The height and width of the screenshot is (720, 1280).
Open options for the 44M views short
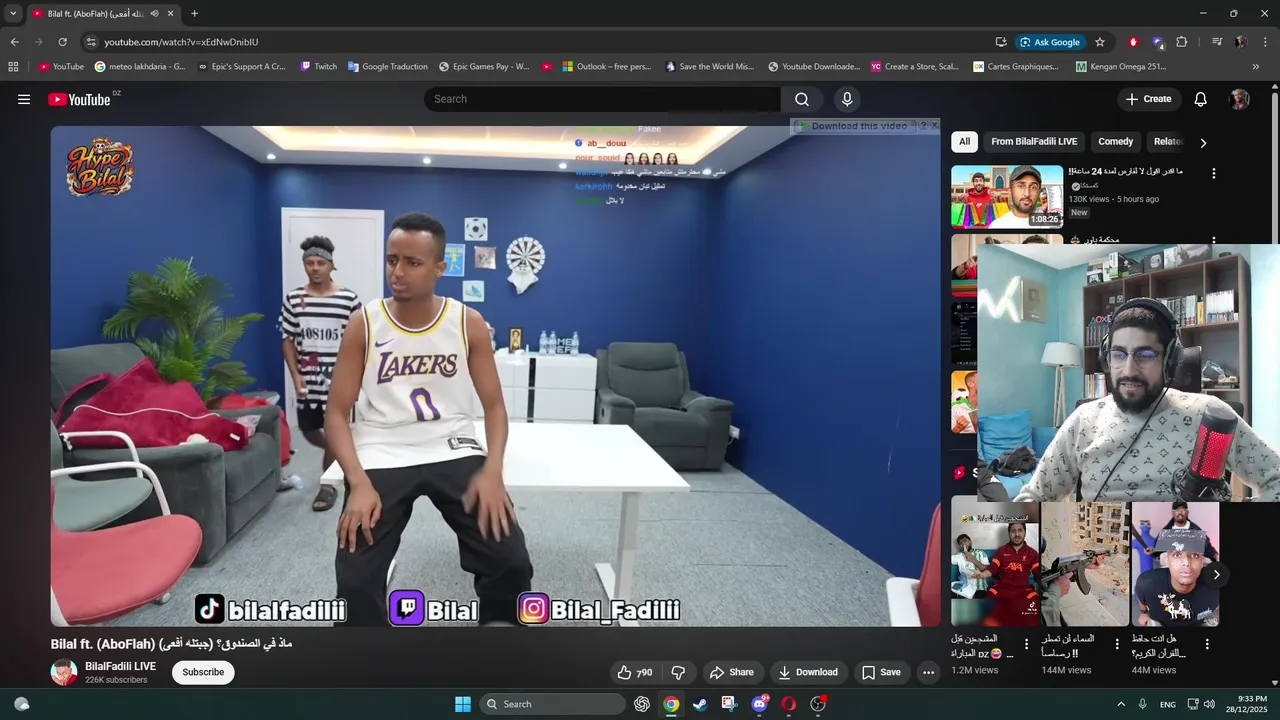[1207, 644]
